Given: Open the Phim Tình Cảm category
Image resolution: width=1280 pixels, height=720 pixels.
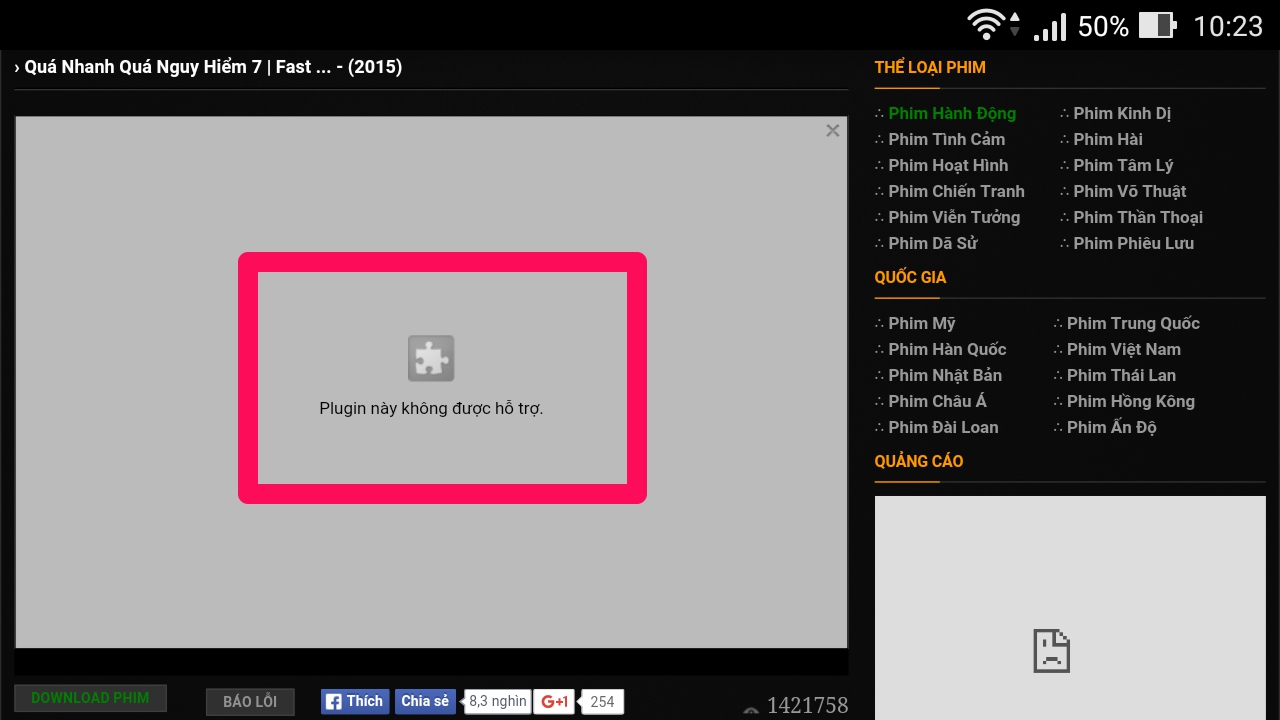Looking at the screenshot, I should pyautogui.click(x=946, y=139).
